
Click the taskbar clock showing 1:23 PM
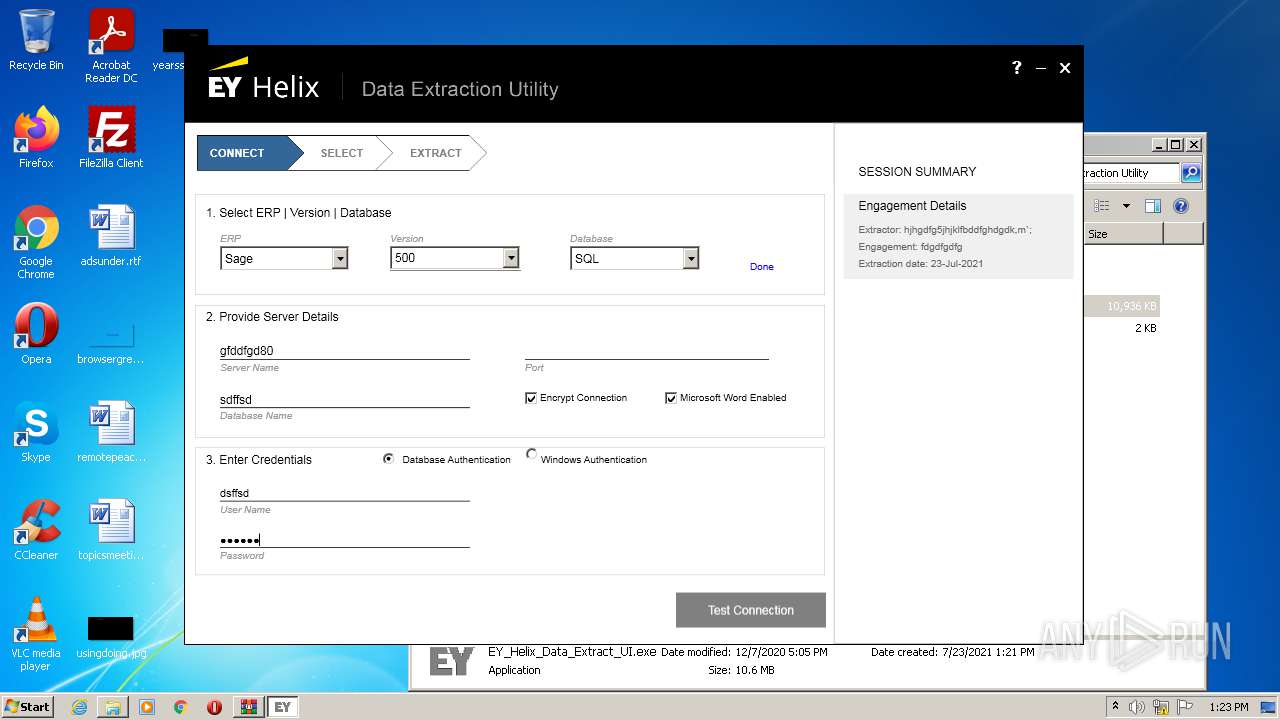(1228, 707)
